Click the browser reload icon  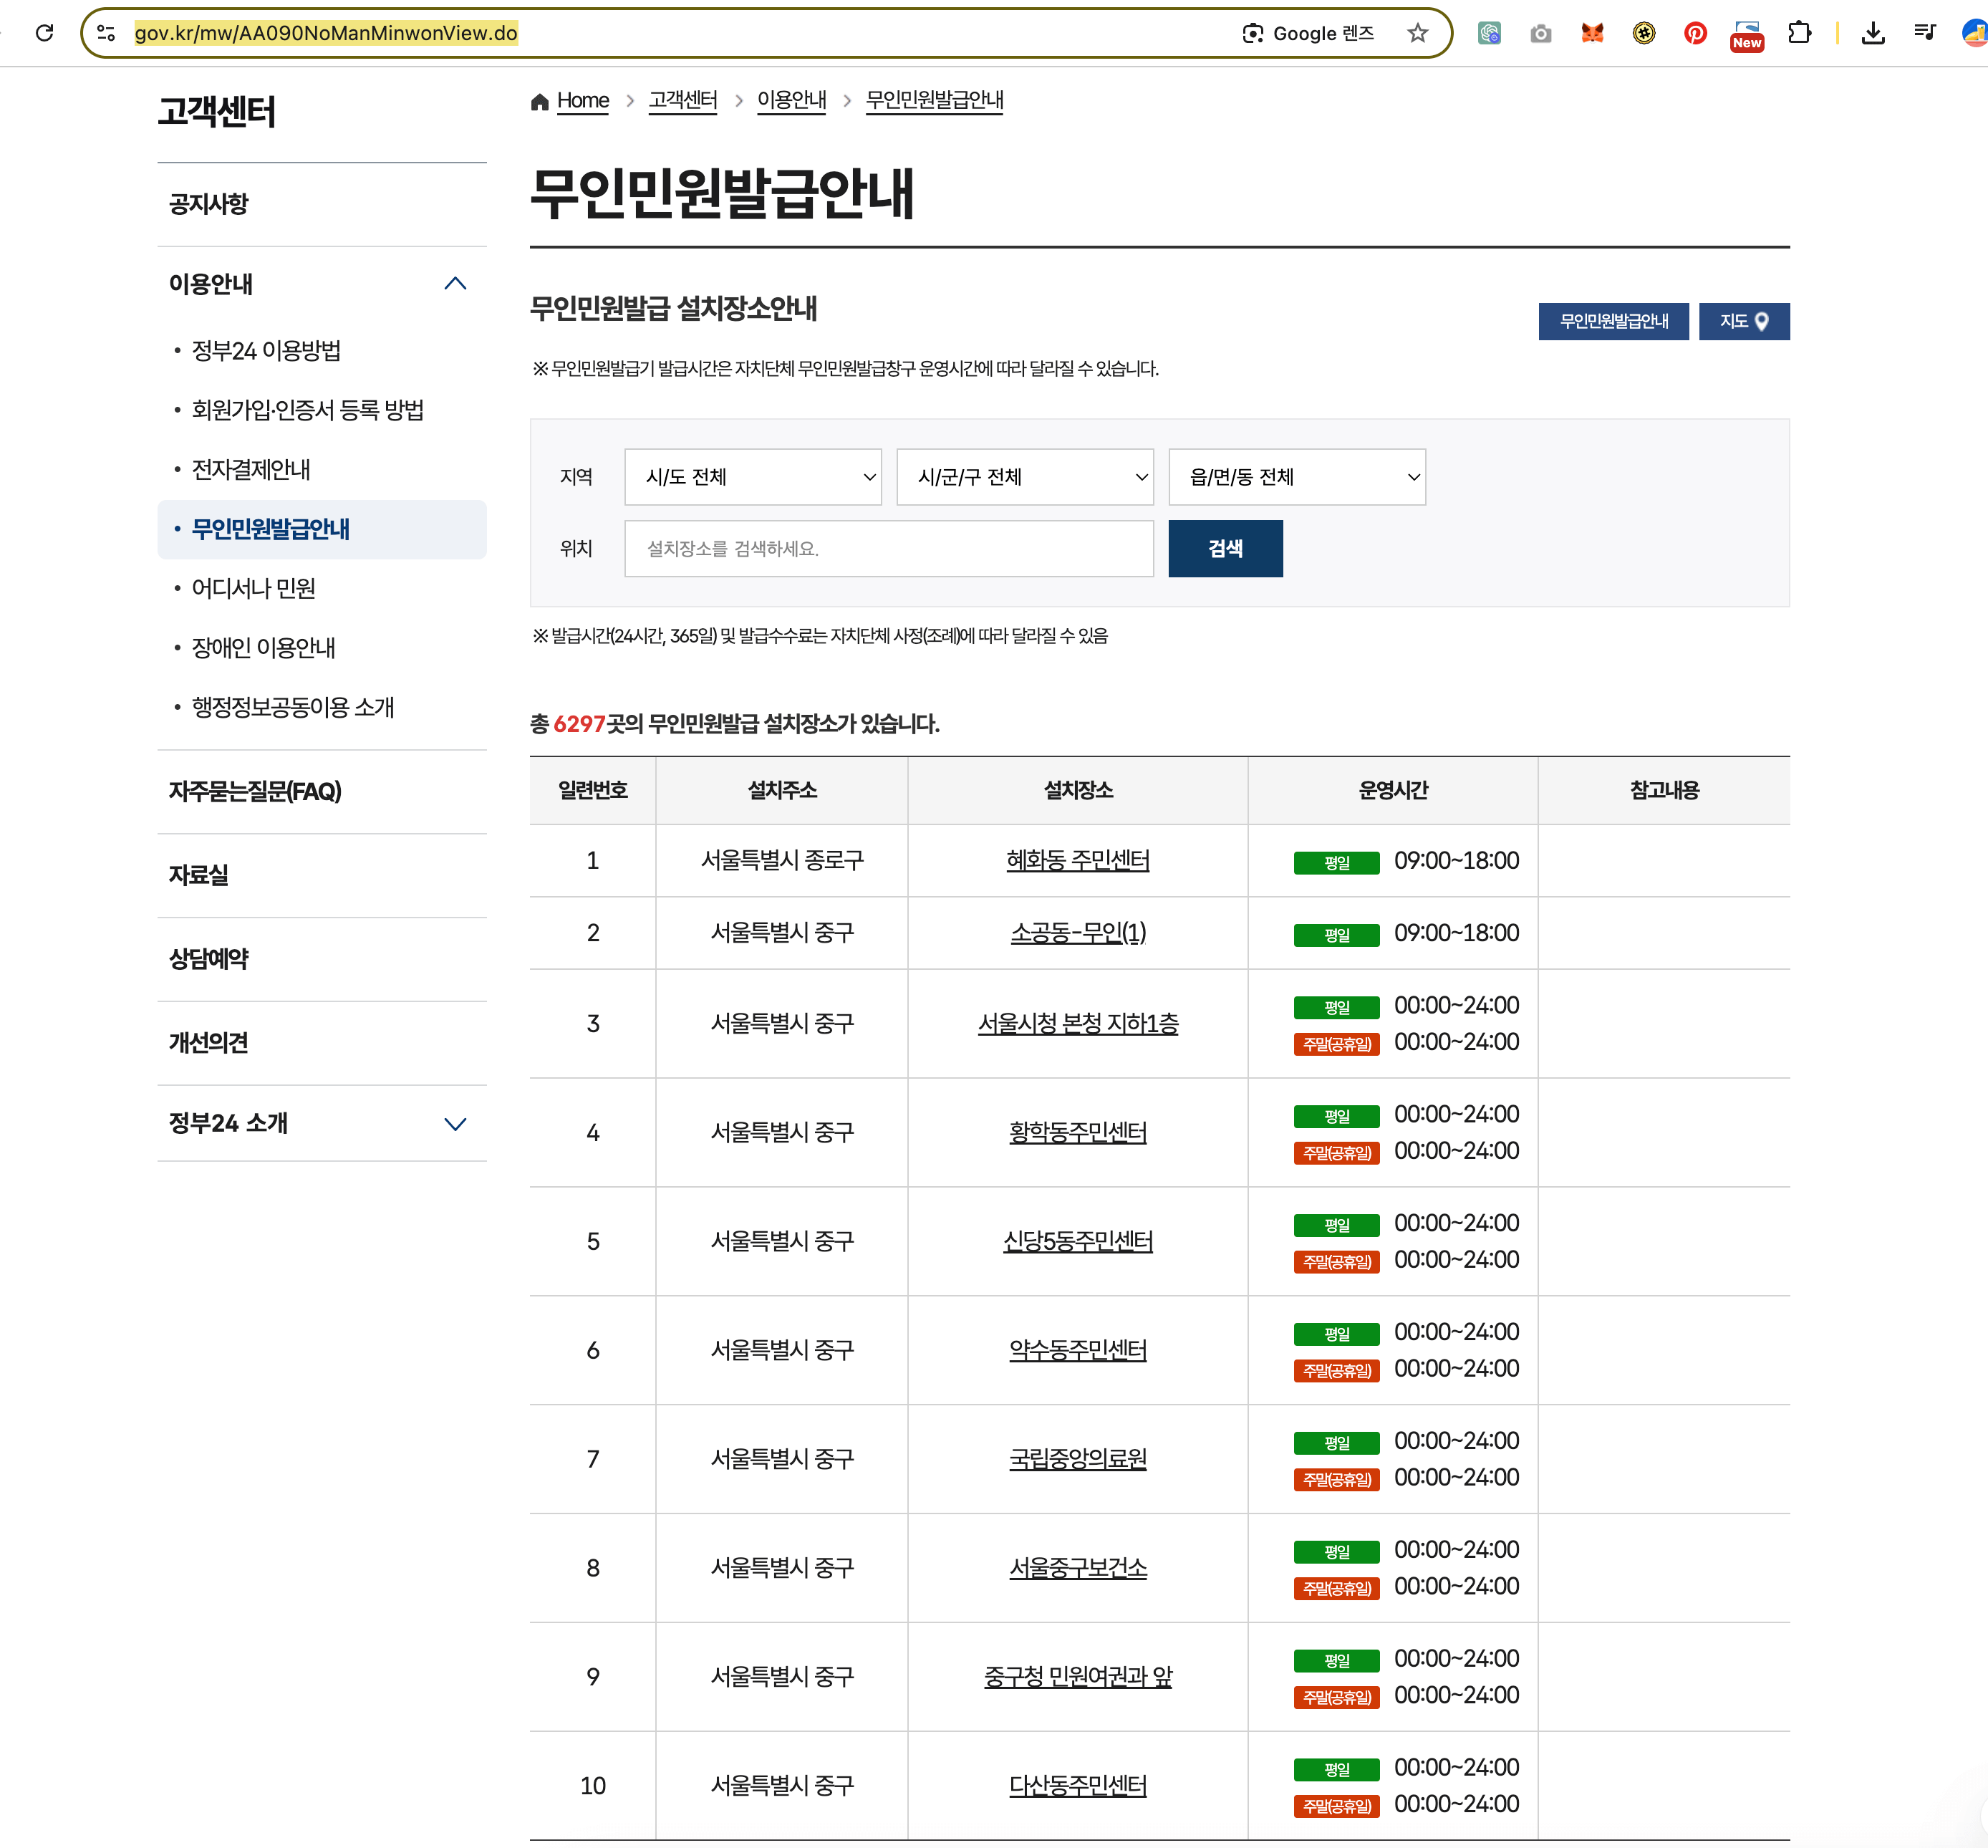tap(44, 33)
